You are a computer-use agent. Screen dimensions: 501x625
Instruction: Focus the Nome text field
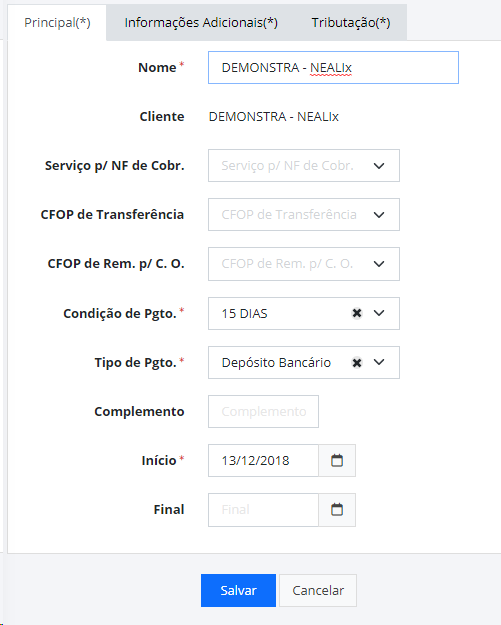click(333, 67)
